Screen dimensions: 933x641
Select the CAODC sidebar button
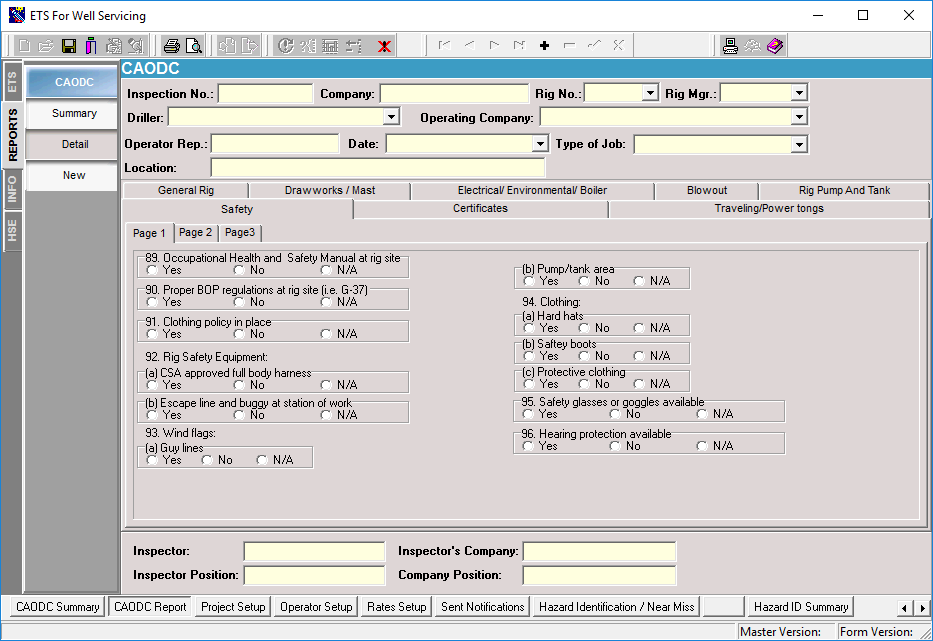pyautogui.click(x=74, y=82)
